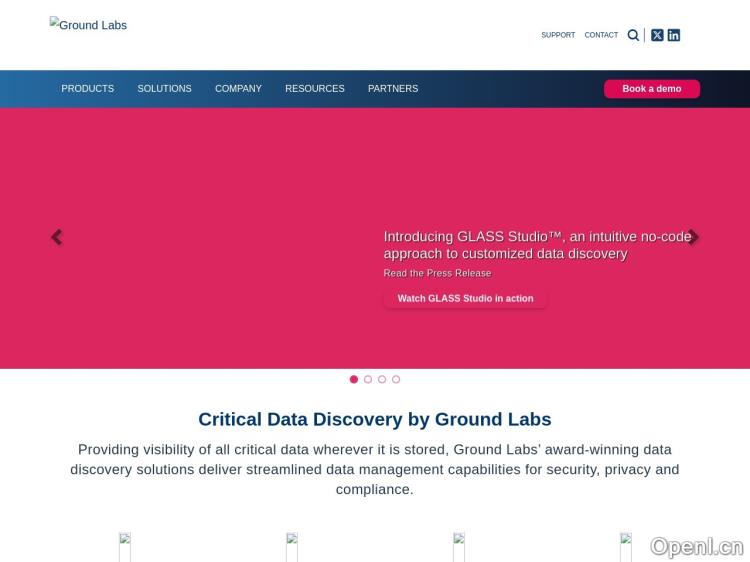
Task: Select the third carousel dot indicator
Action: pos(382,379)
